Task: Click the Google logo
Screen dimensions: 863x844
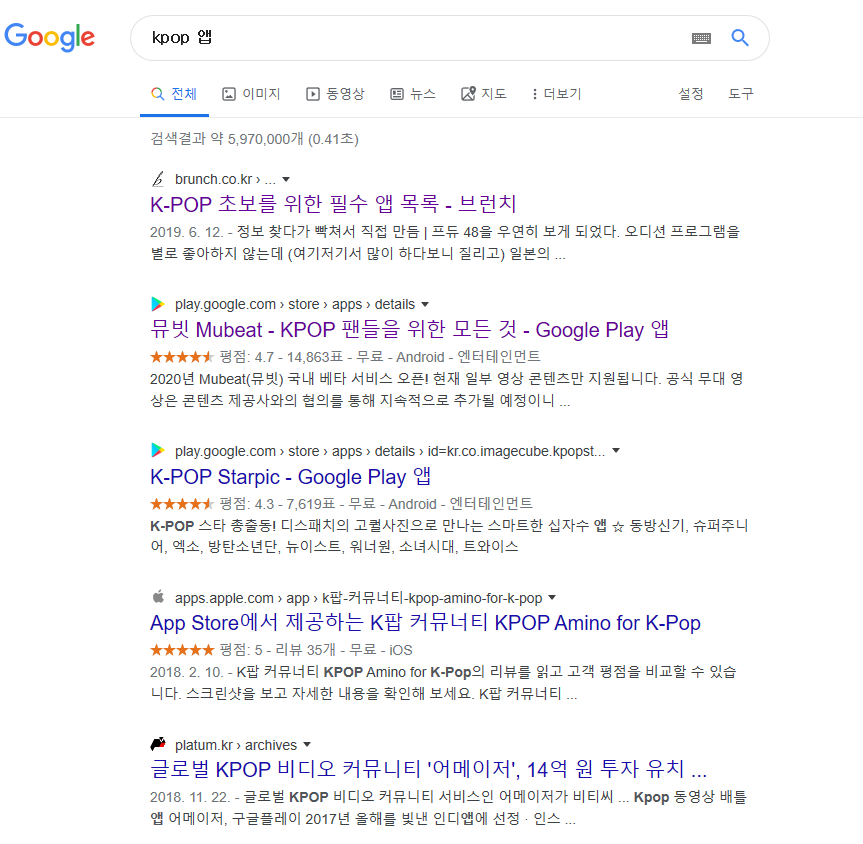Action: [x=50, y=37]
